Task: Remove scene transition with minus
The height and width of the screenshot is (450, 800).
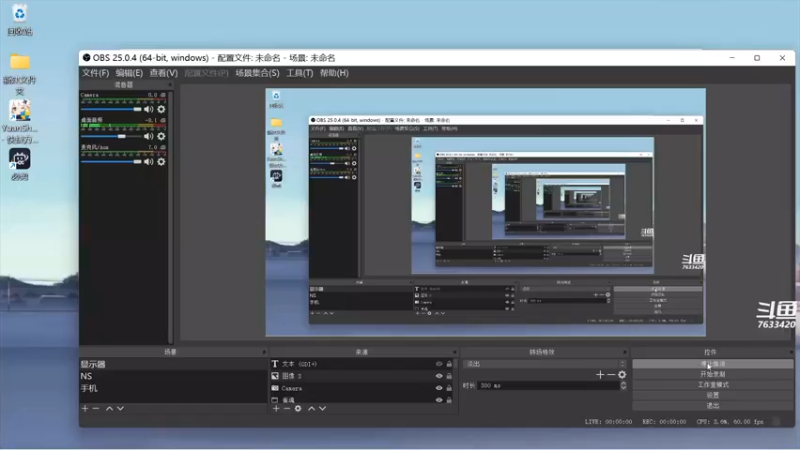Action: pos(611,374)
